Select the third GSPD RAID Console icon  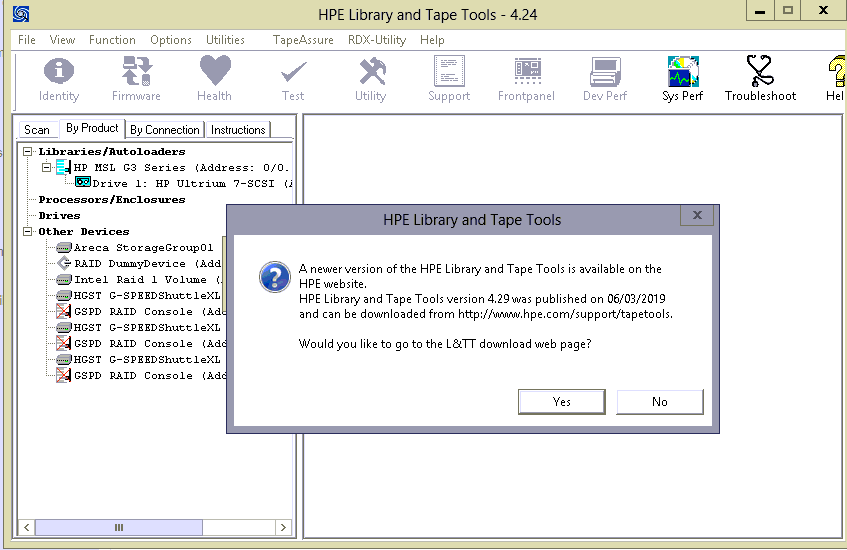coord(63,375)
